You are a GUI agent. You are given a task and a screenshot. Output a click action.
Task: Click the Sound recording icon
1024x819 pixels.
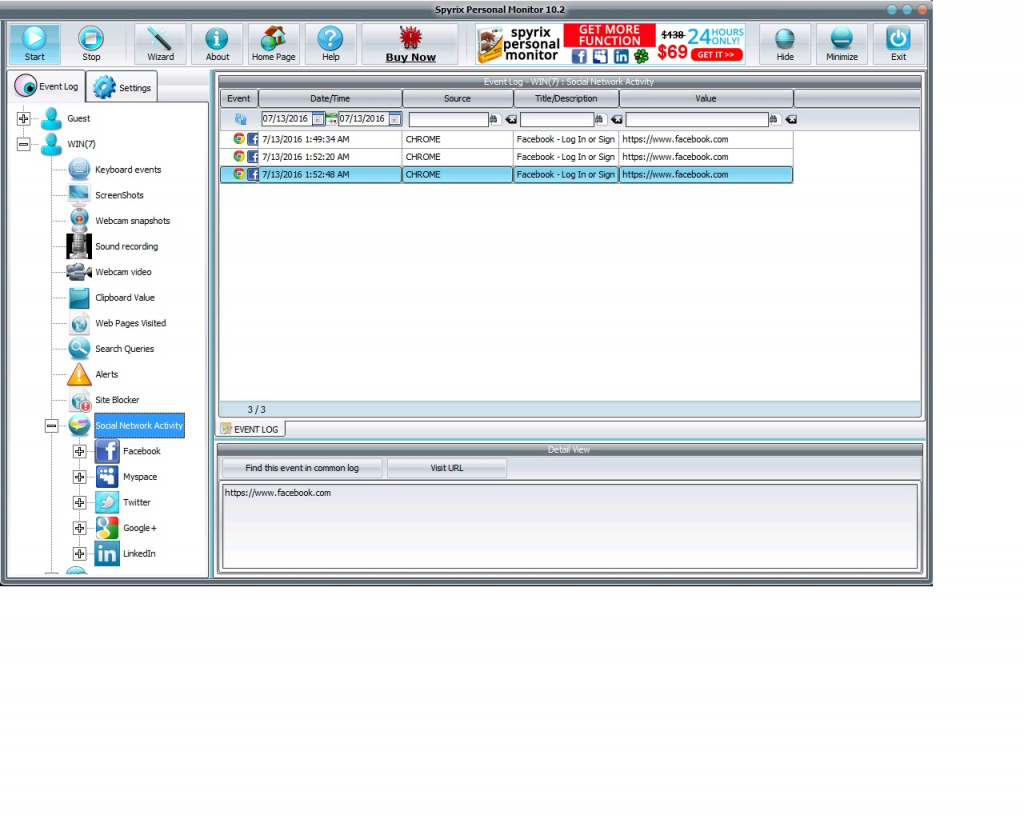pyautogui.click(x=80, y=246)
